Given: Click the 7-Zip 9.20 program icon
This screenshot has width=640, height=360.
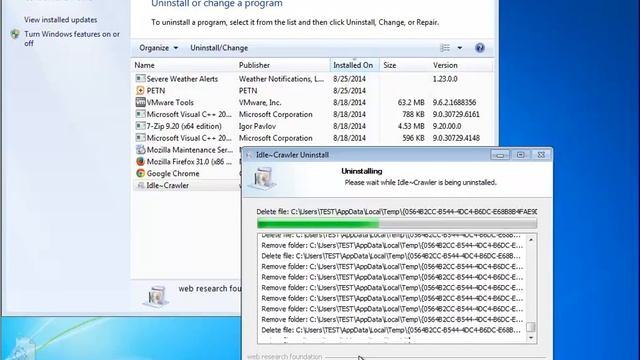Looking at the screenshot, I should pos(140,126).
